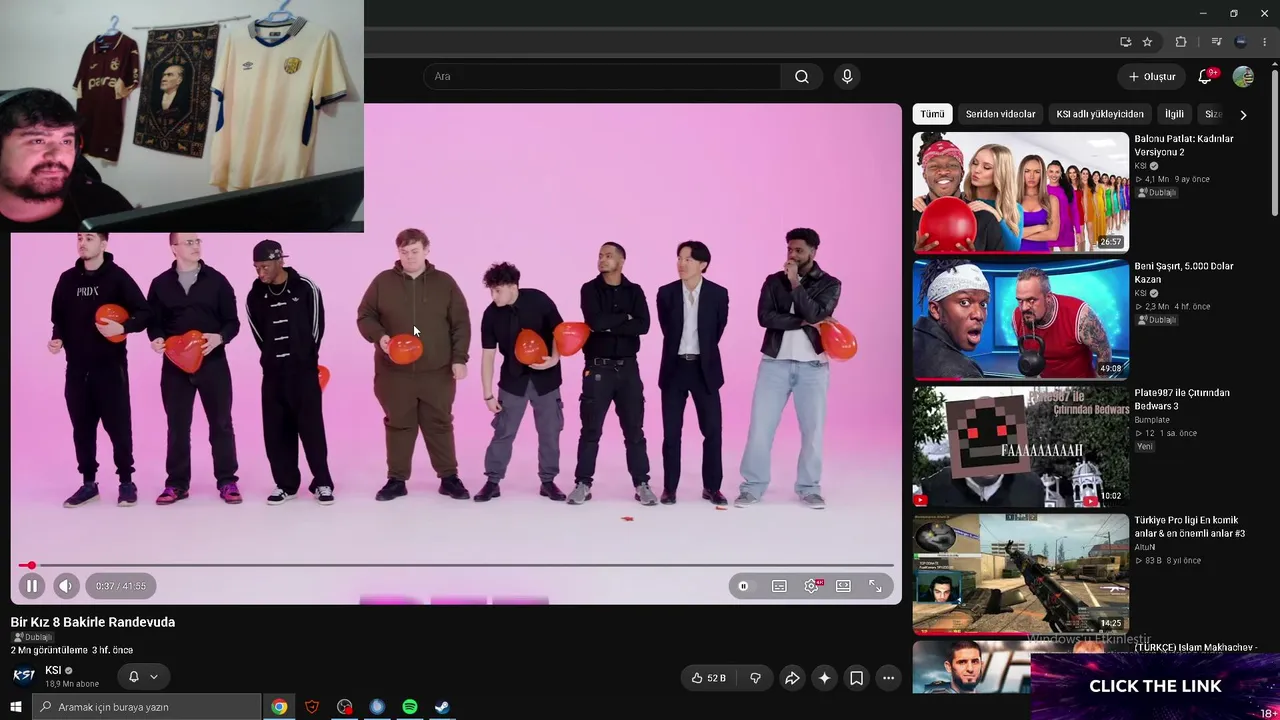
Task: Click the magnifier search button
Action: (x=802, y=77)
